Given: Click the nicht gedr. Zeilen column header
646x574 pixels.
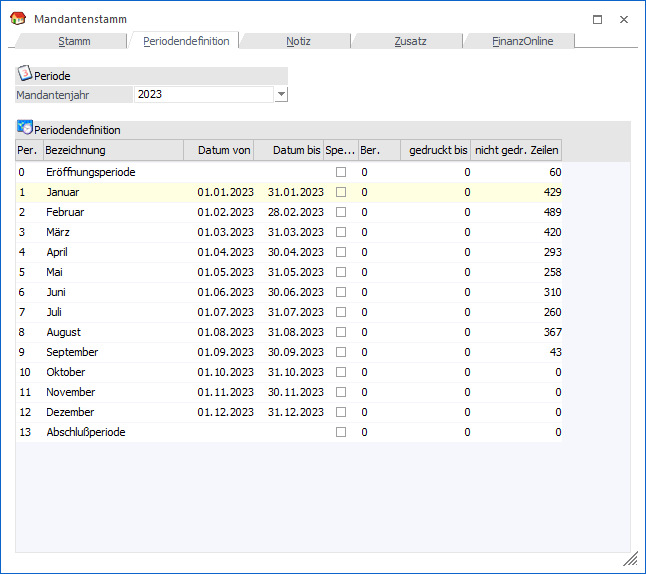Looking at the screenshot, I should pyautogui.click(x=516, y=150).
